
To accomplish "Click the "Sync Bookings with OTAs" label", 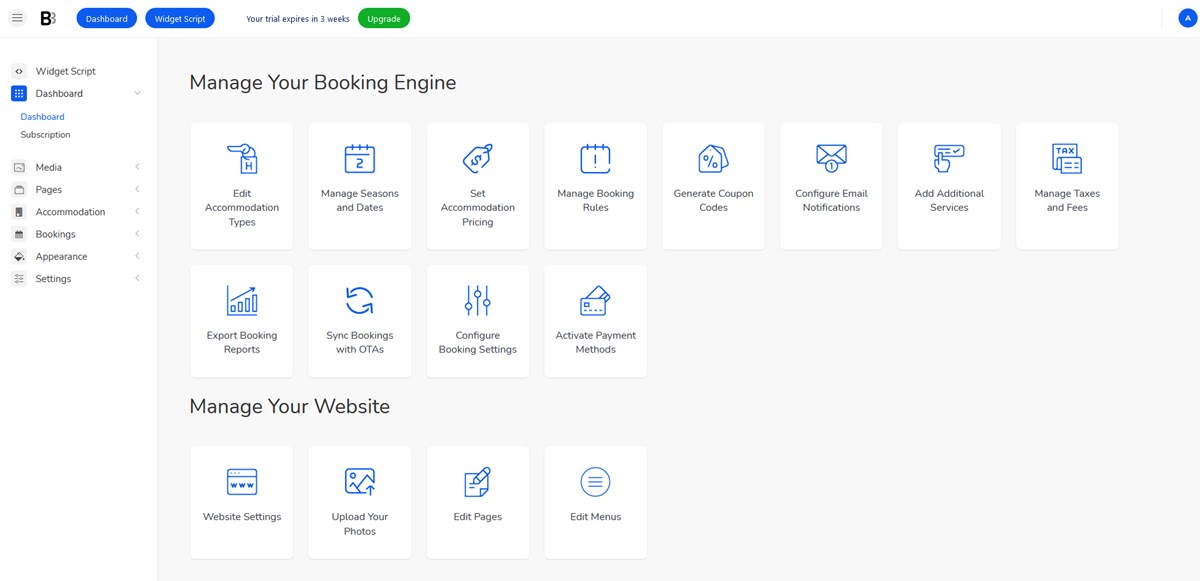I will (360, 342).
